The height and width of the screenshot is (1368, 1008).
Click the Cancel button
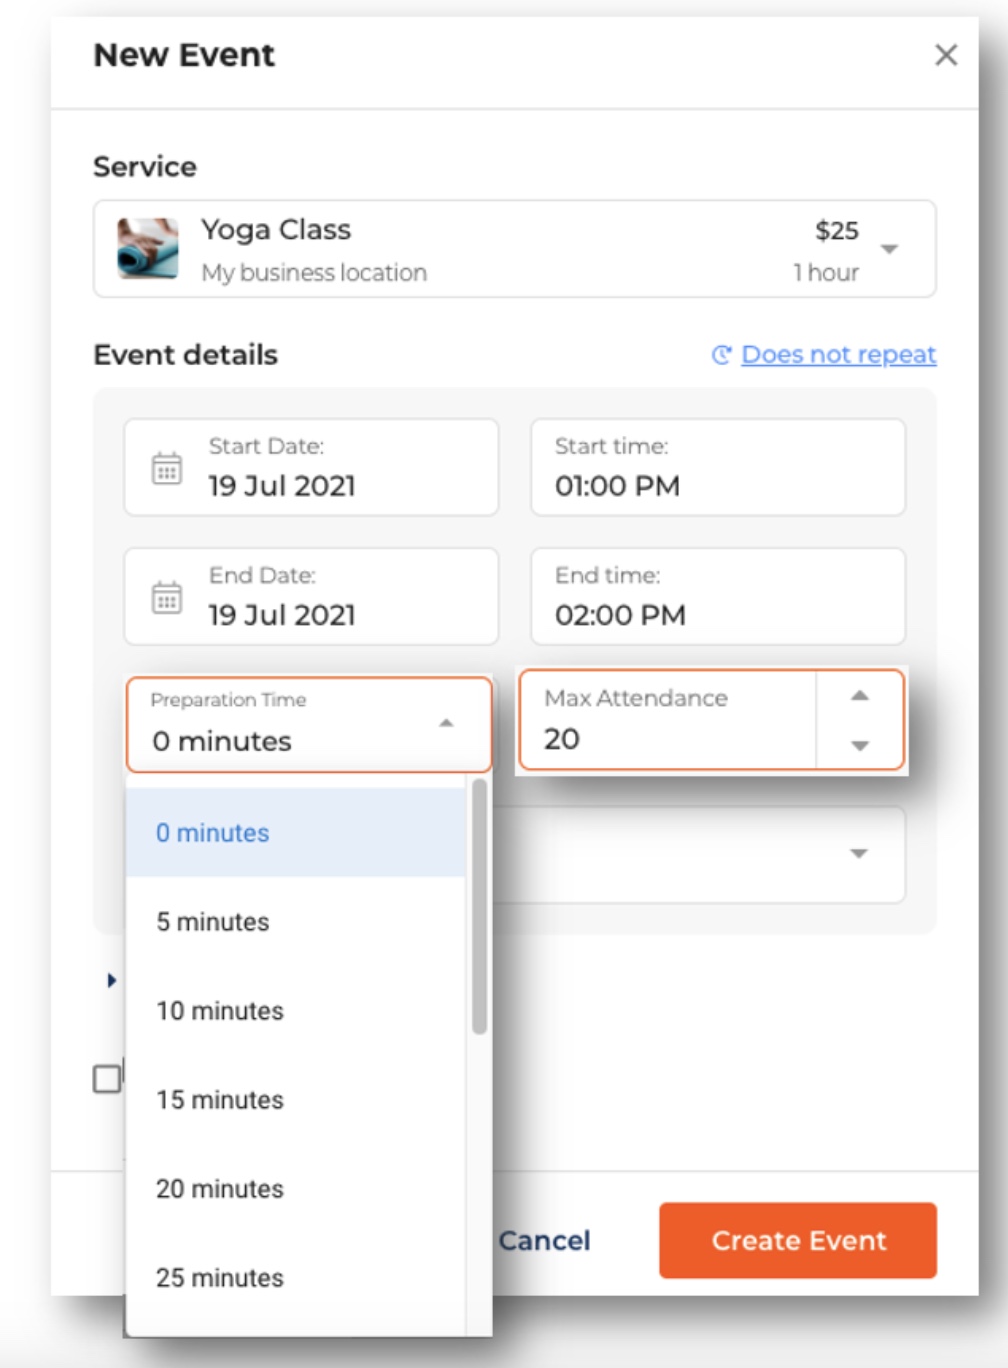pos(545,1241)
